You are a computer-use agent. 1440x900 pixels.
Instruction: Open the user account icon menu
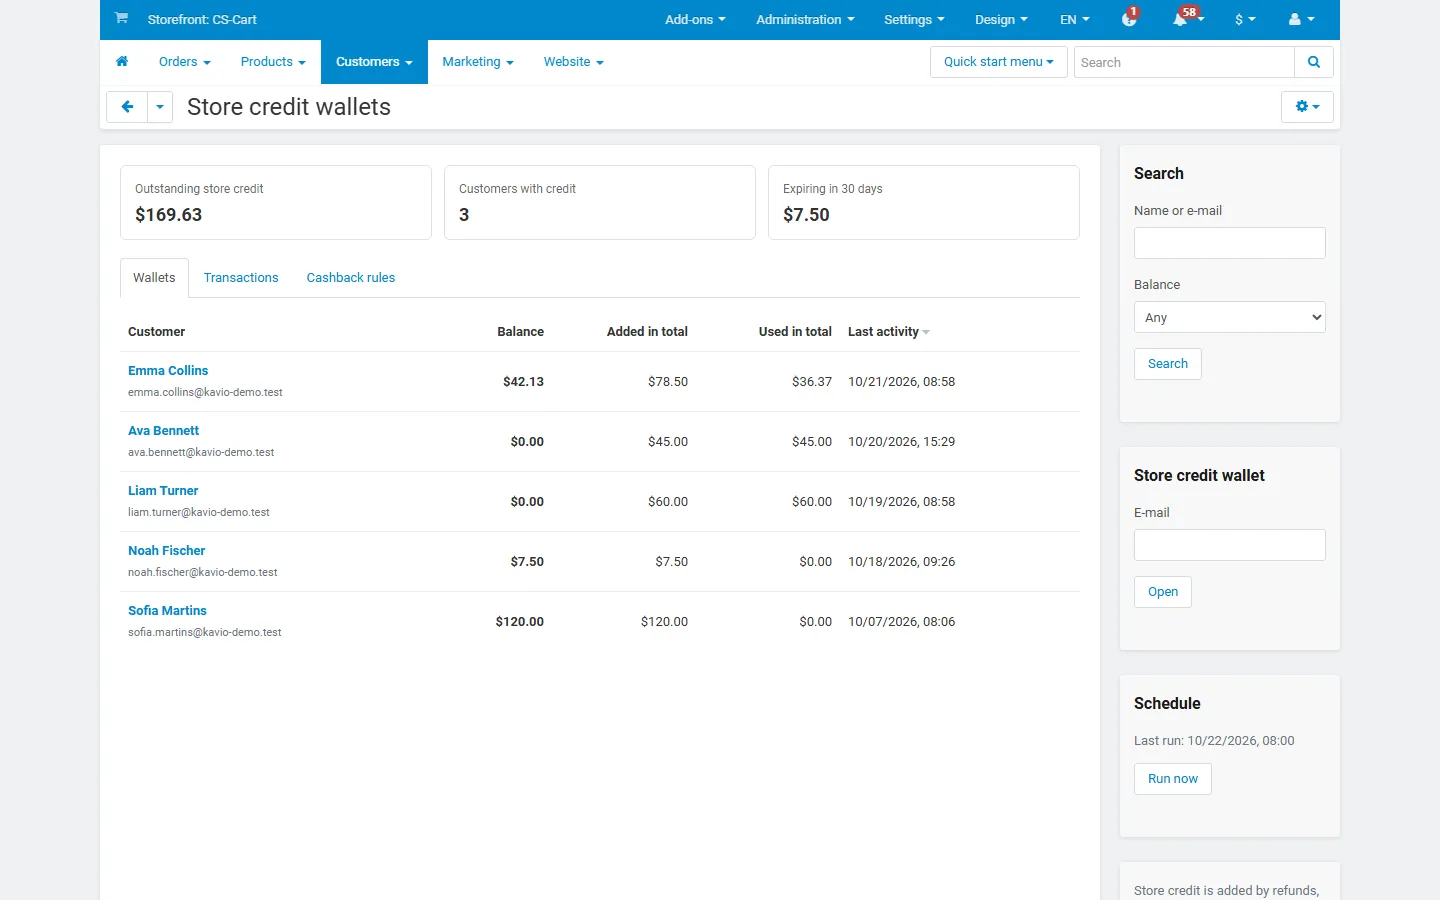click(x=1301, y=19)
